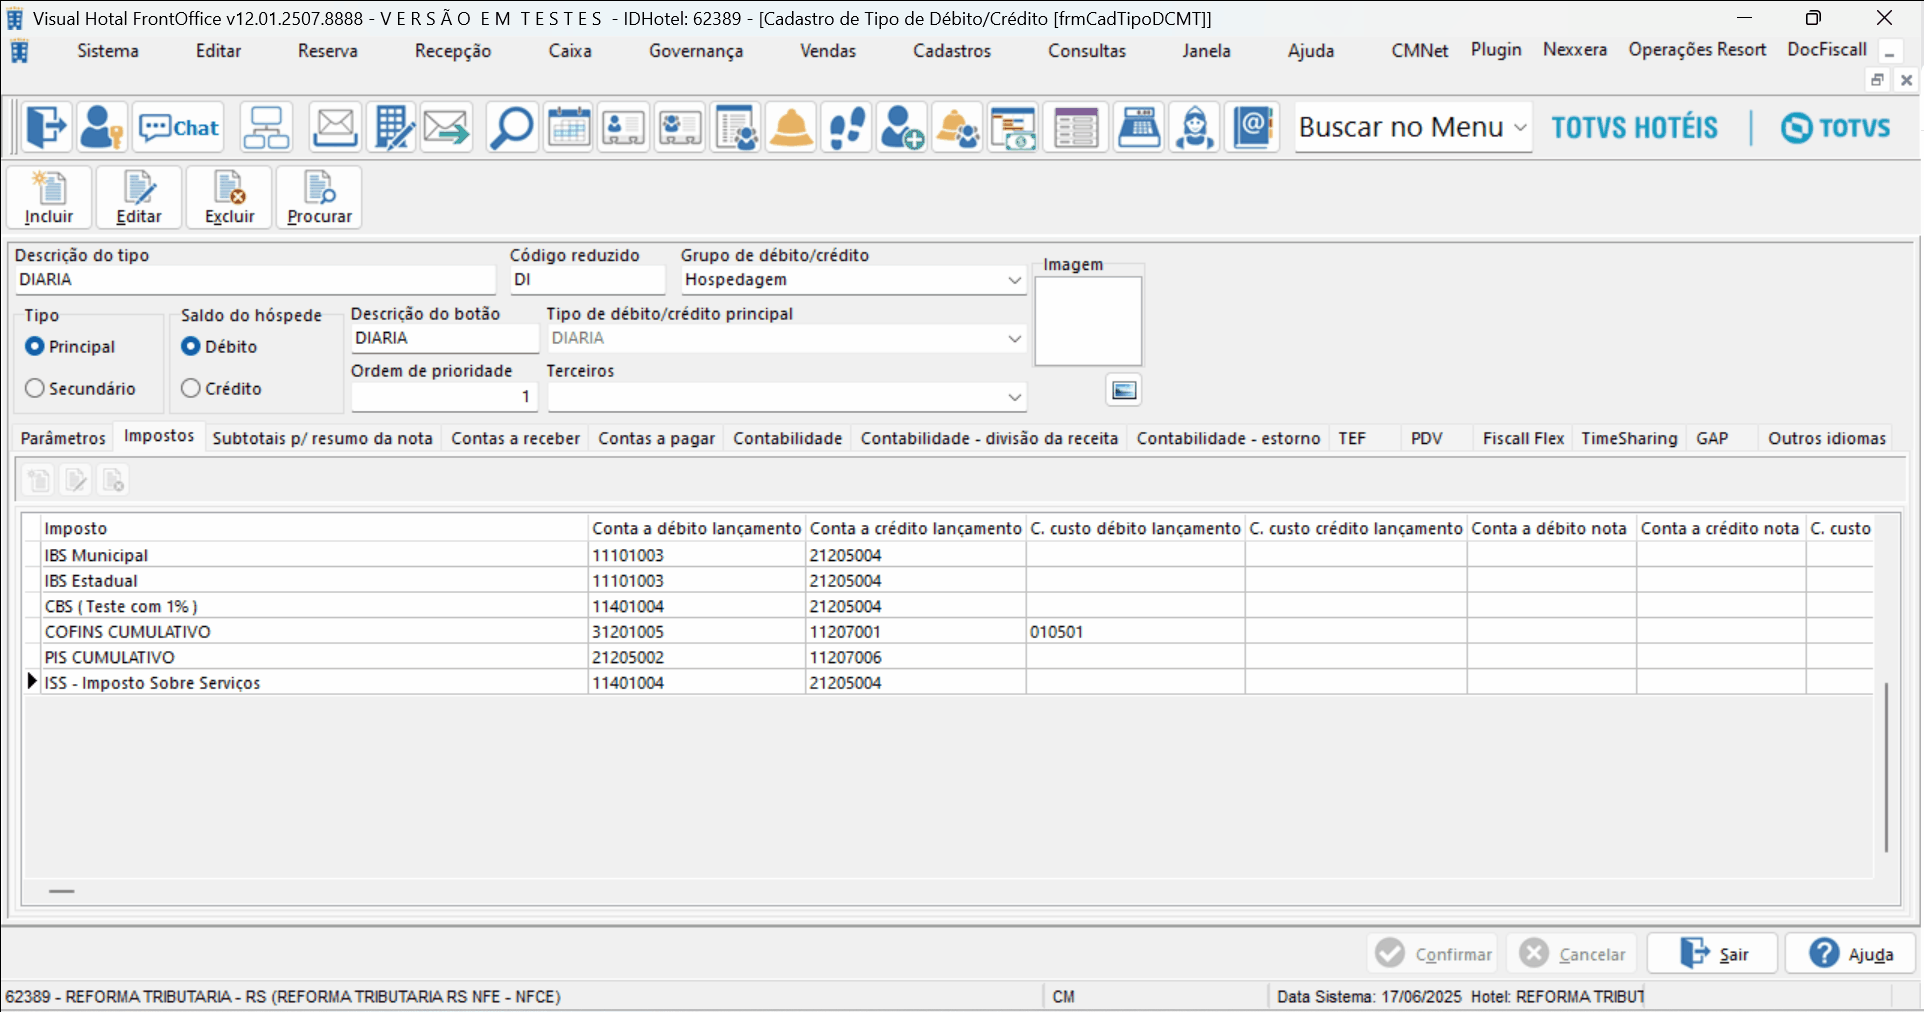Click the Sair button
The width and height of the screenshot is (1924, 1012).
click(x=1713, y=954)
